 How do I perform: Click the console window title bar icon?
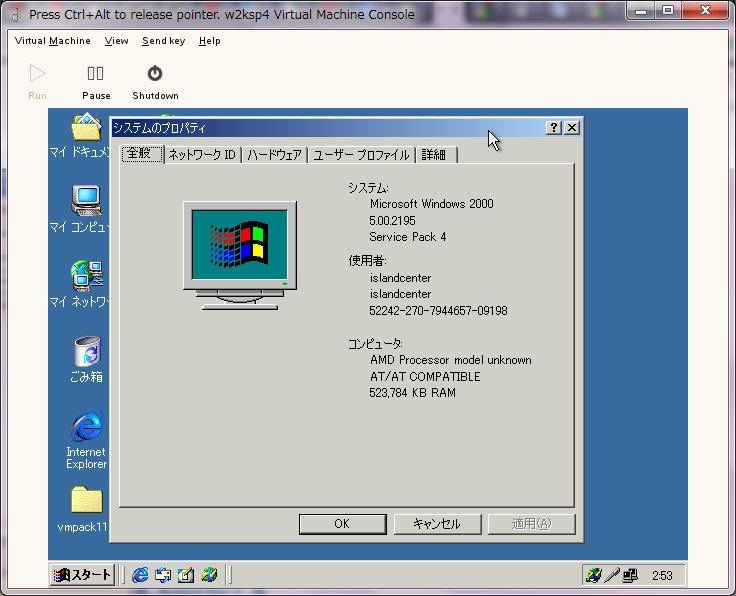[x=15, y=14]
